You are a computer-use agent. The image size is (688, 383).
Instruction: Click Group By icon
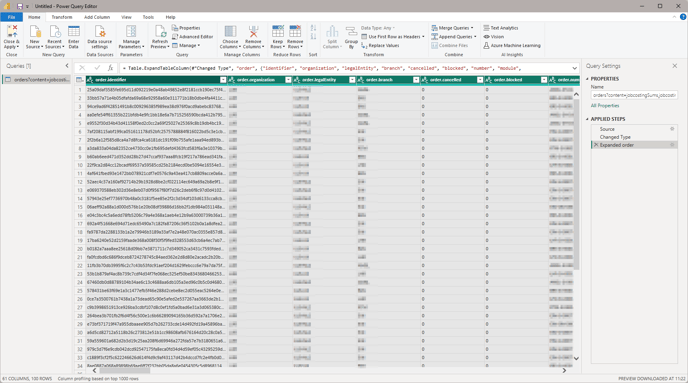[351, 32]
